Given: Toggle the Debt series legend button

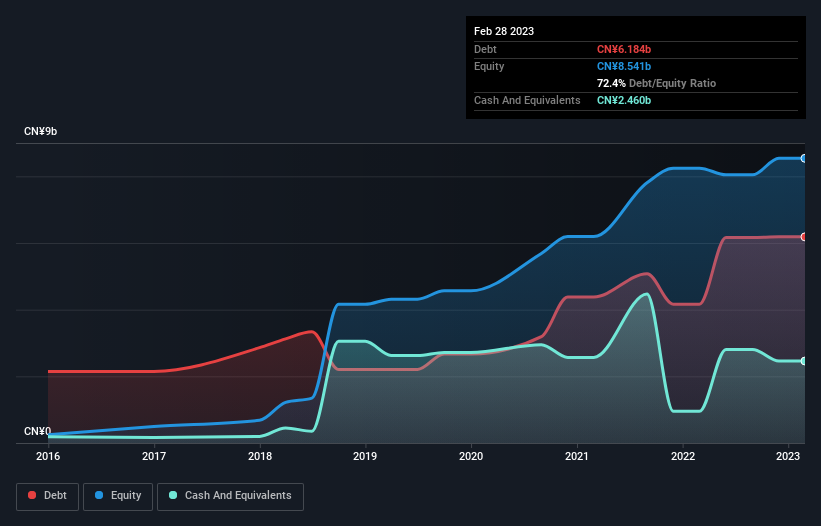Looking at the screenshot, I should pyautogui.click(x=48, y=496).
